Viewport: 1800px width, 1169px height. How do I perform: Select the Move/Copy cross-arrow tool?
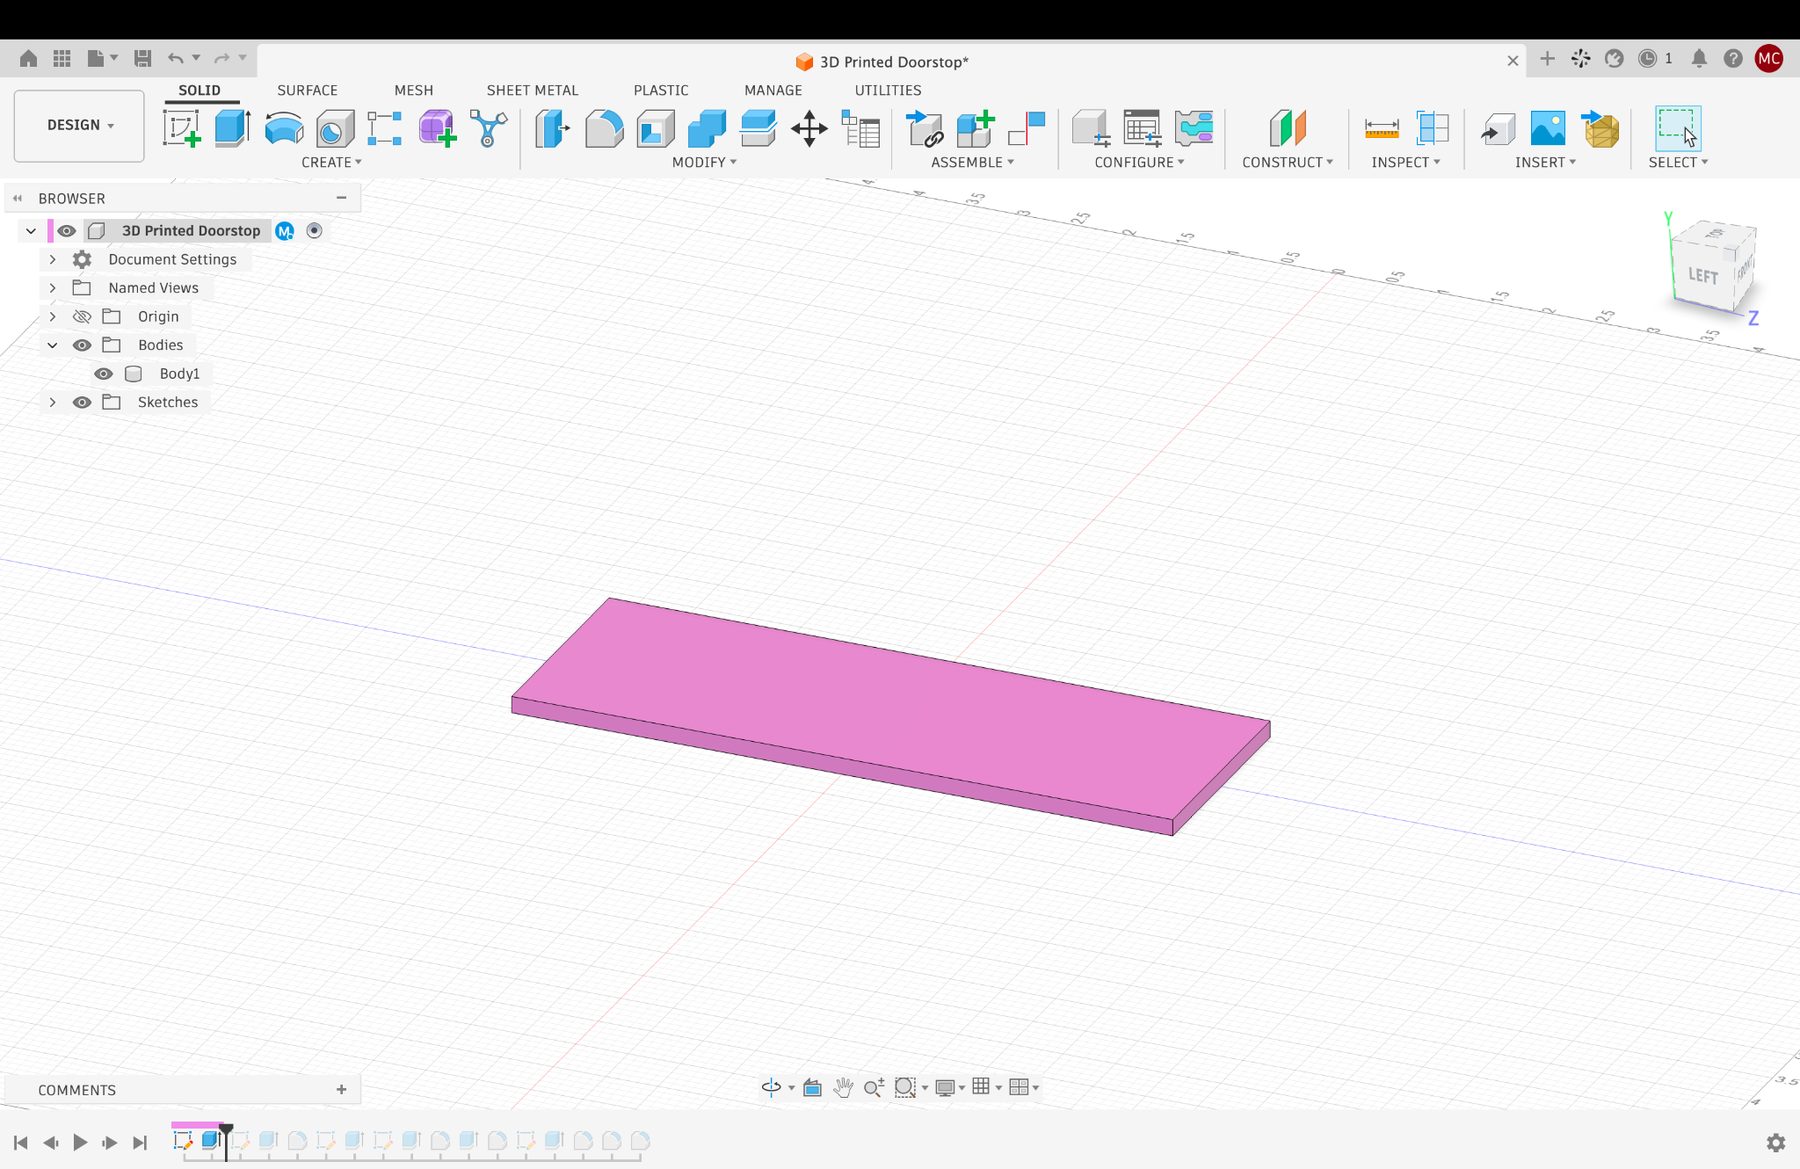coord(809,129)
